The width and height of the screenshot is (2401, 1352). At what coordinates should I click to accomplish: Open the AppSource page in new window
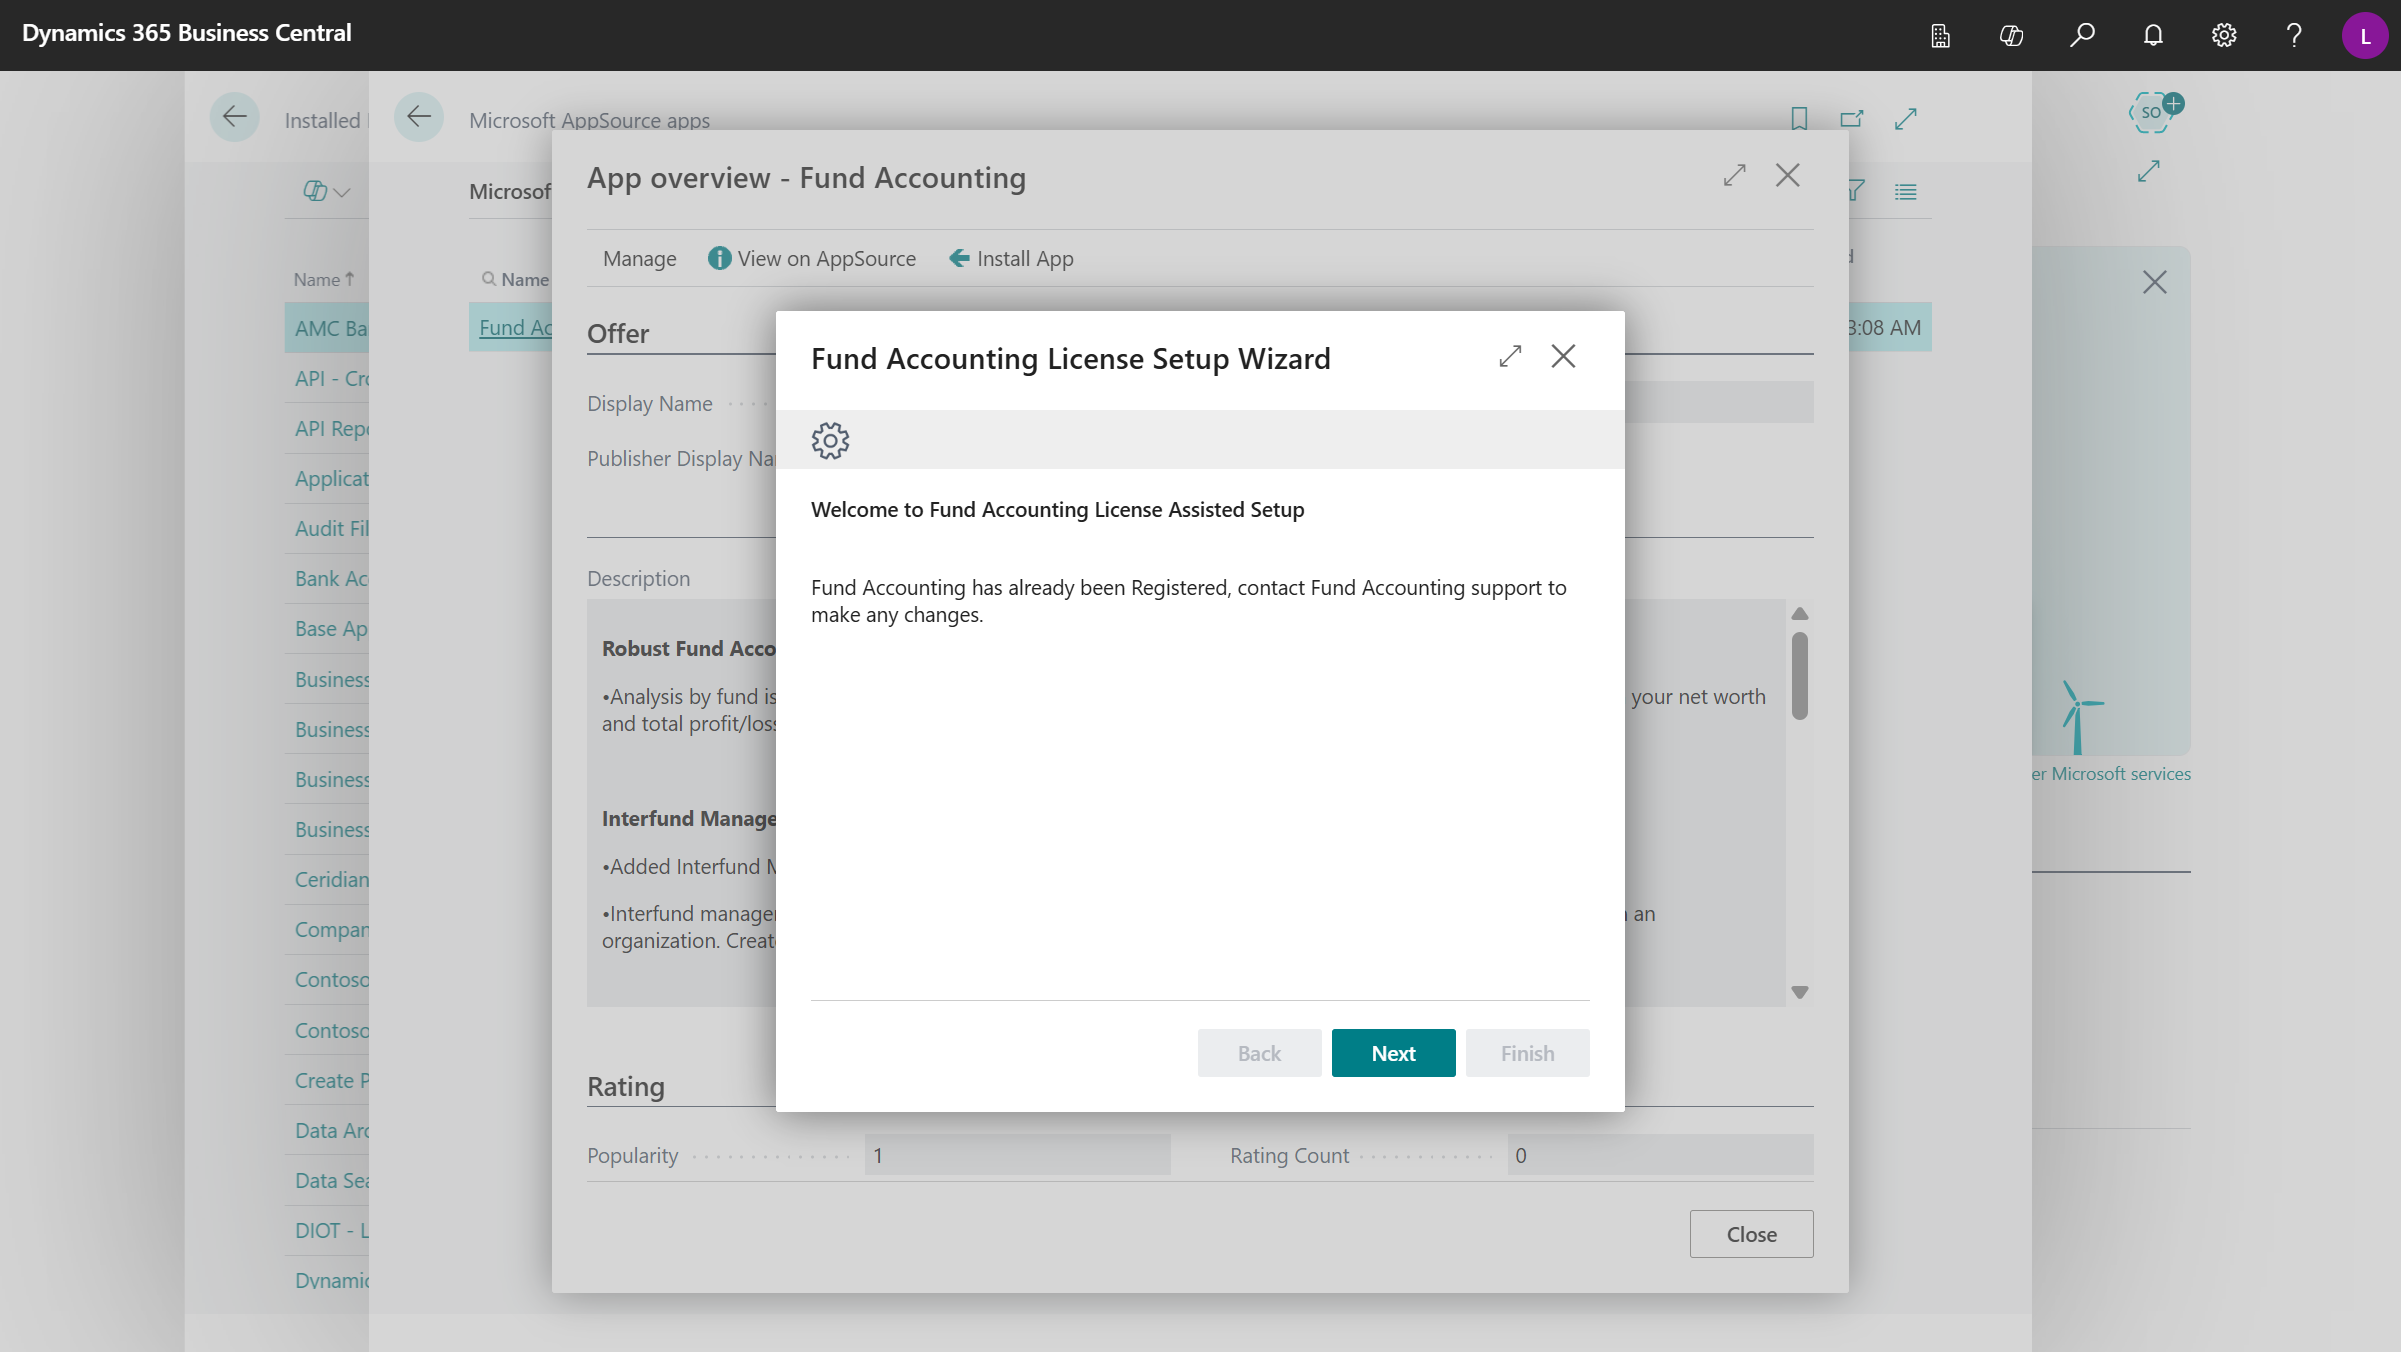click(x=1851, y=118)
